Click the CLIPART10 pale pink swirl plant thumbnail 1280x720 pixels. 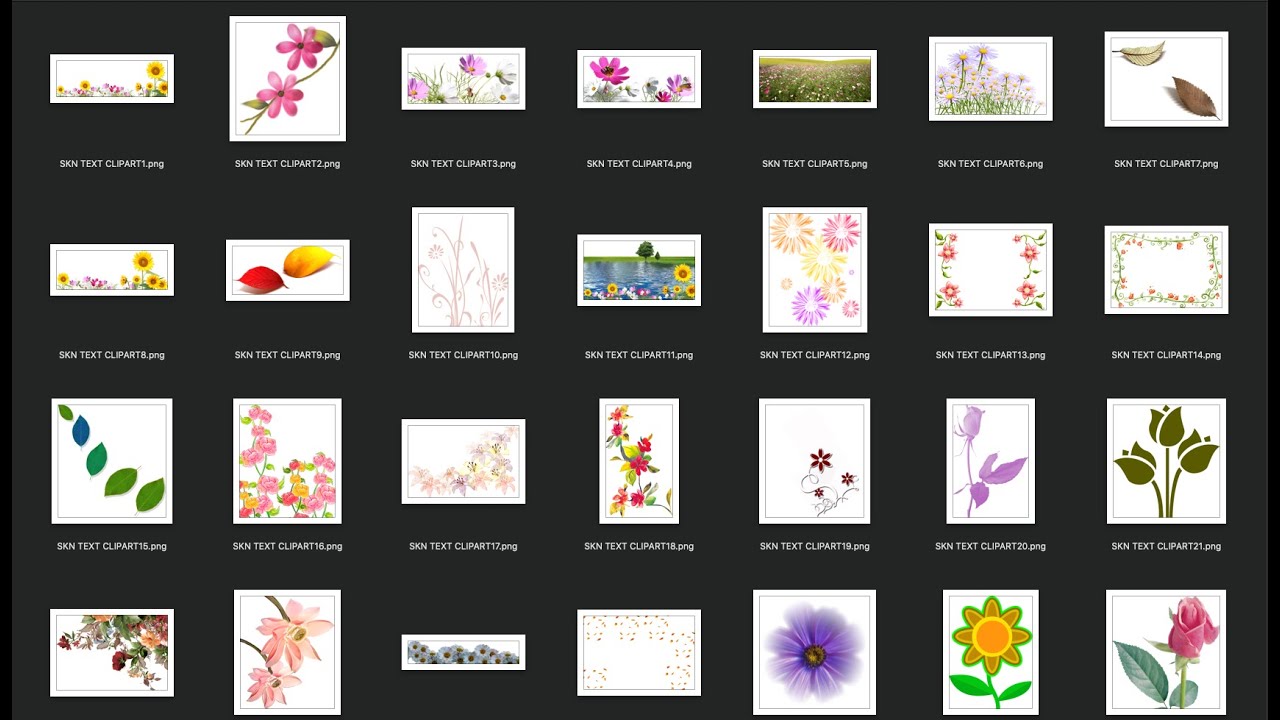(x=463, y=270)
